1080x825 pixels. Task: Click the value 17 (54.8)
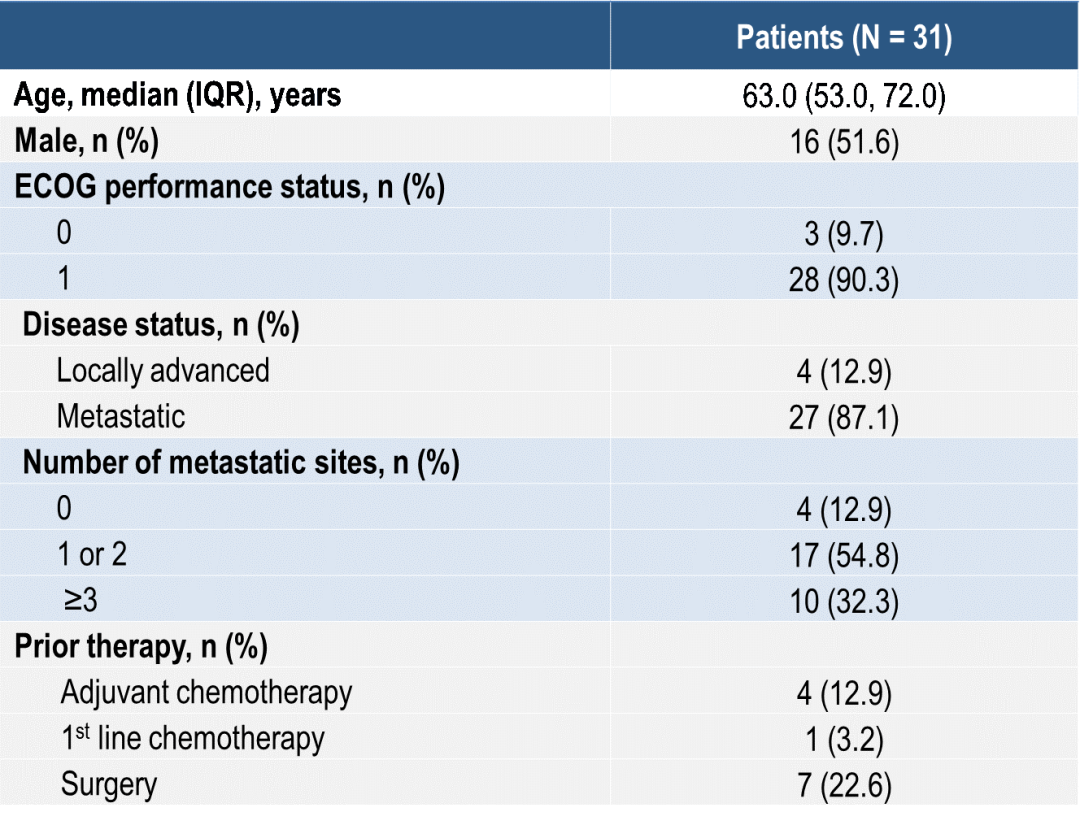point(844,555)
